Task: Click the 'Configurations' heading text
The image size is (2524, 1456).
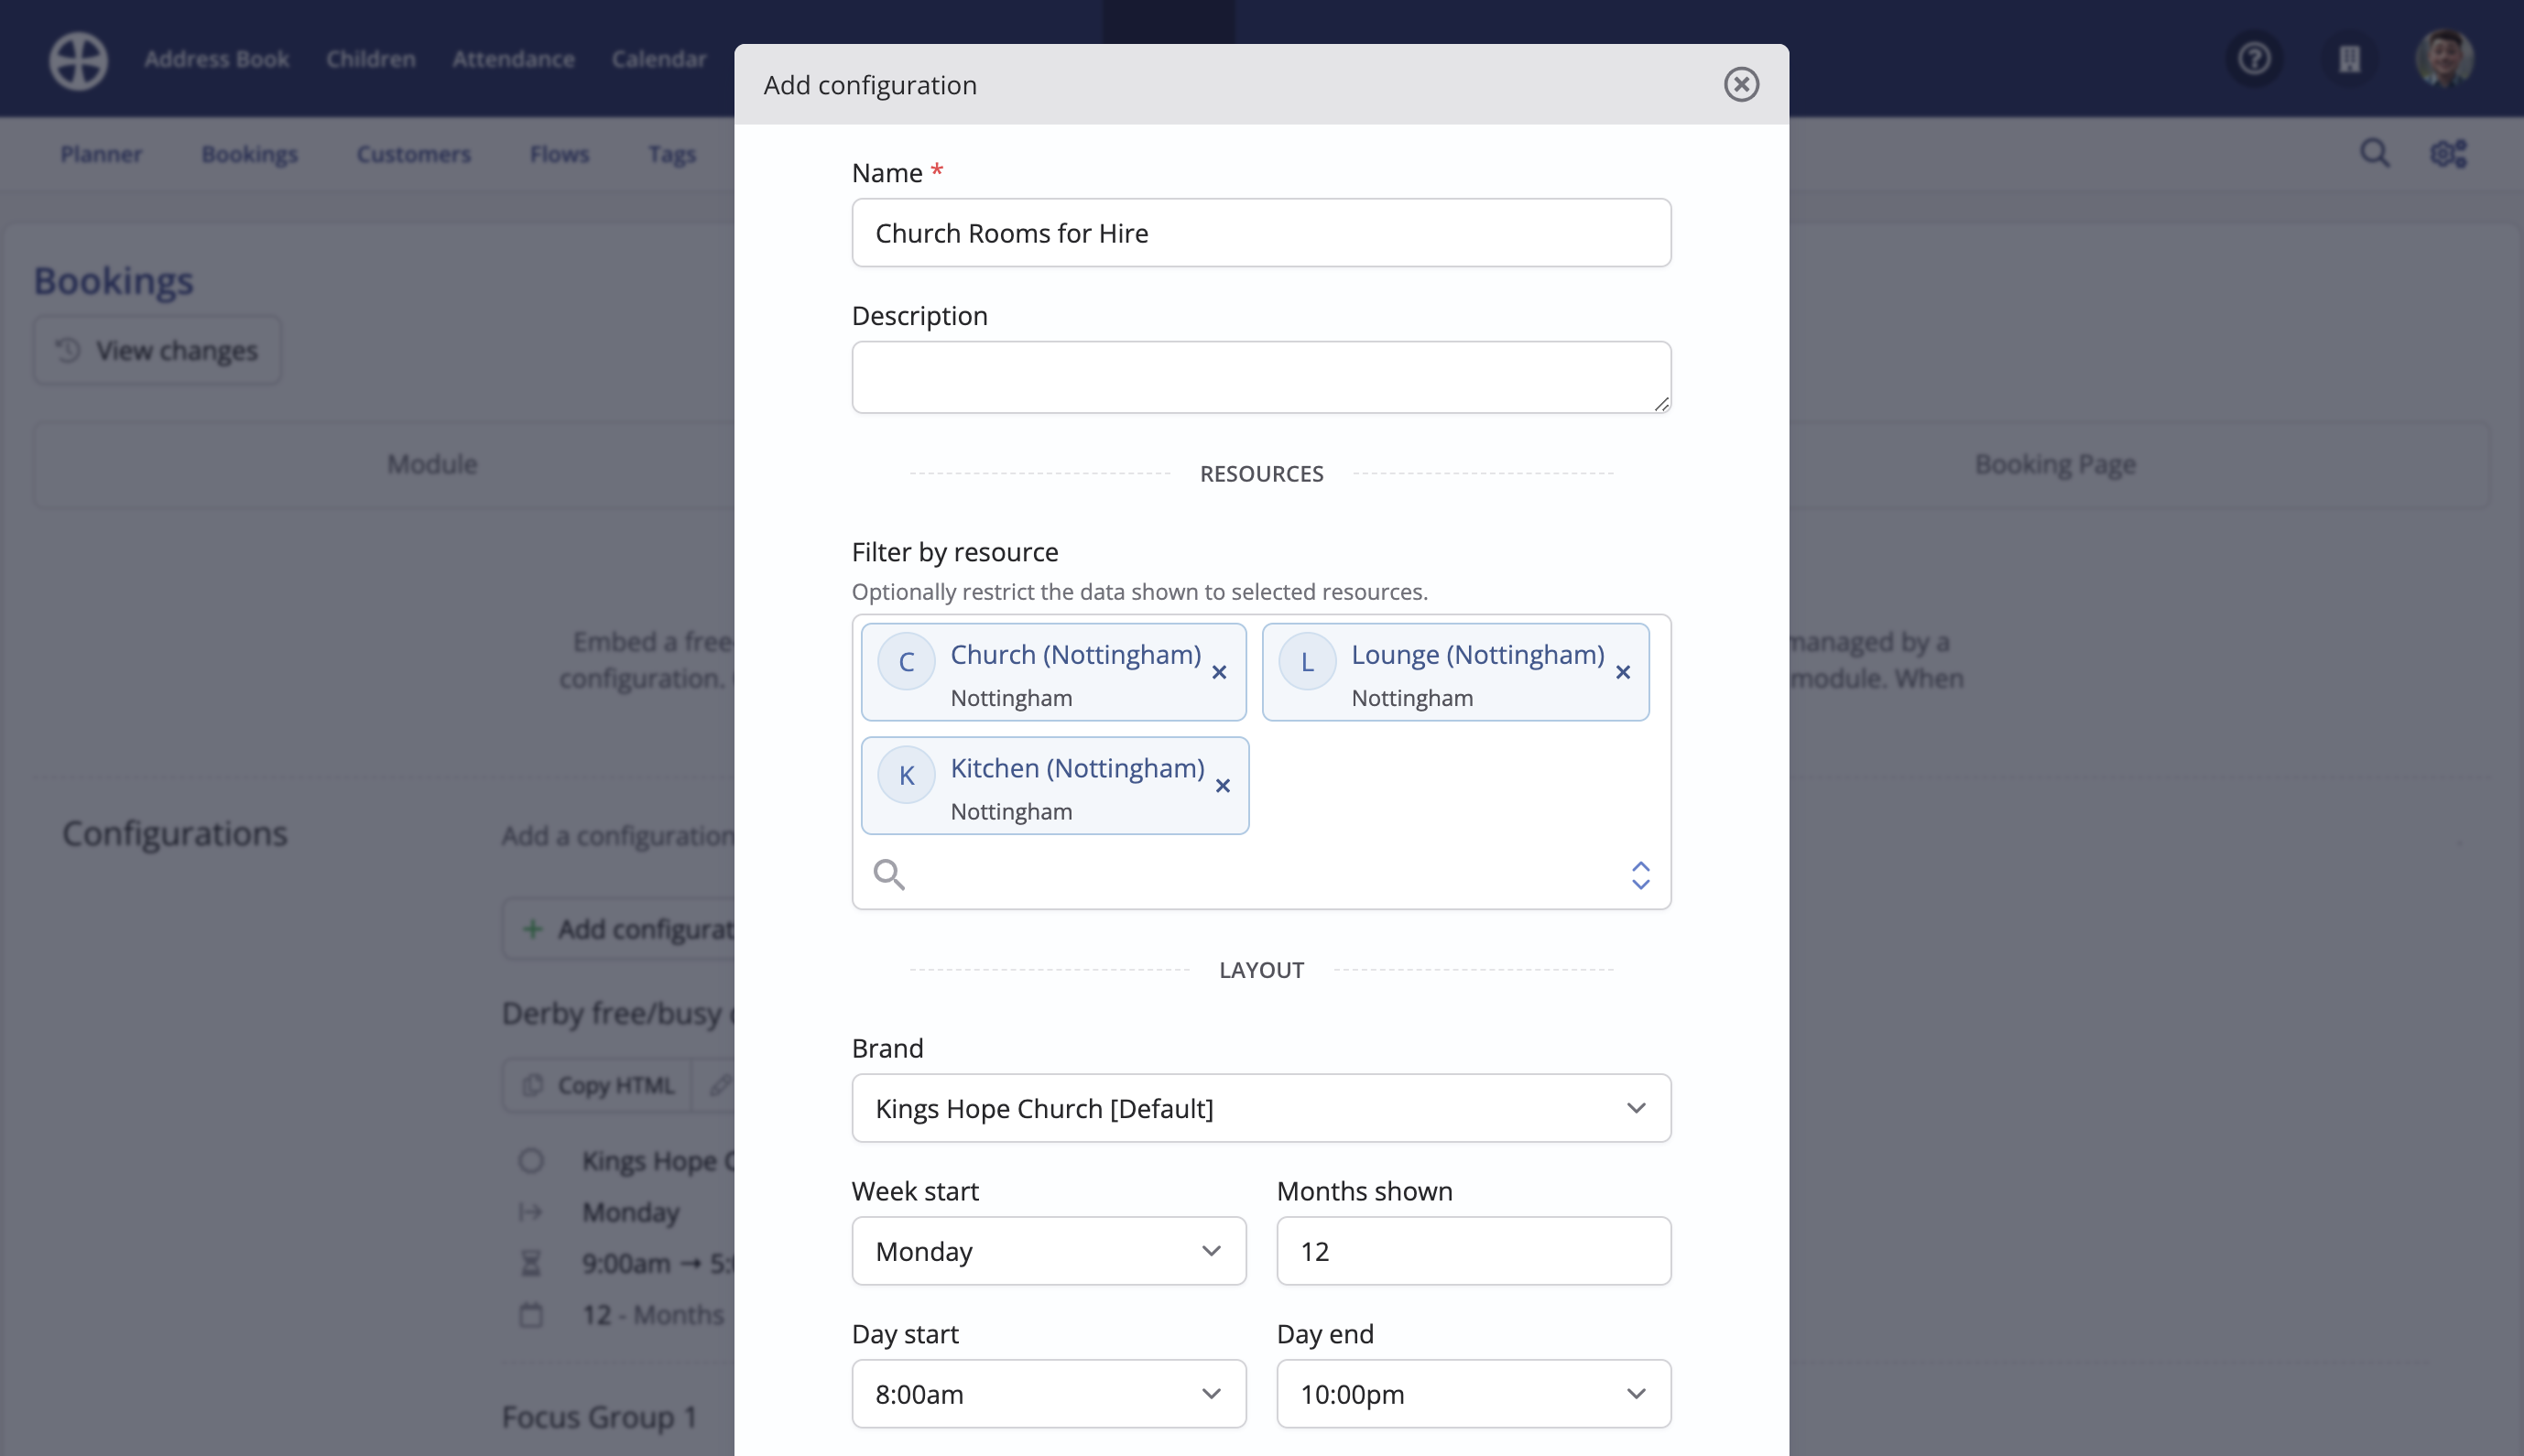Action: coord(175,834)
